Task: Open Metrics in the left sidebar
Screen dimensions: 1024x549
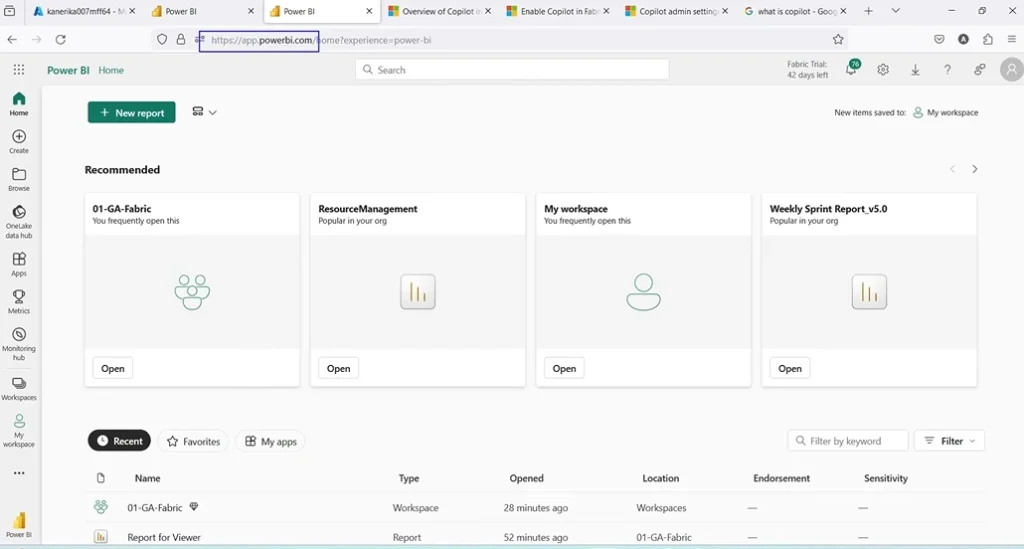Action: point(19,302)
